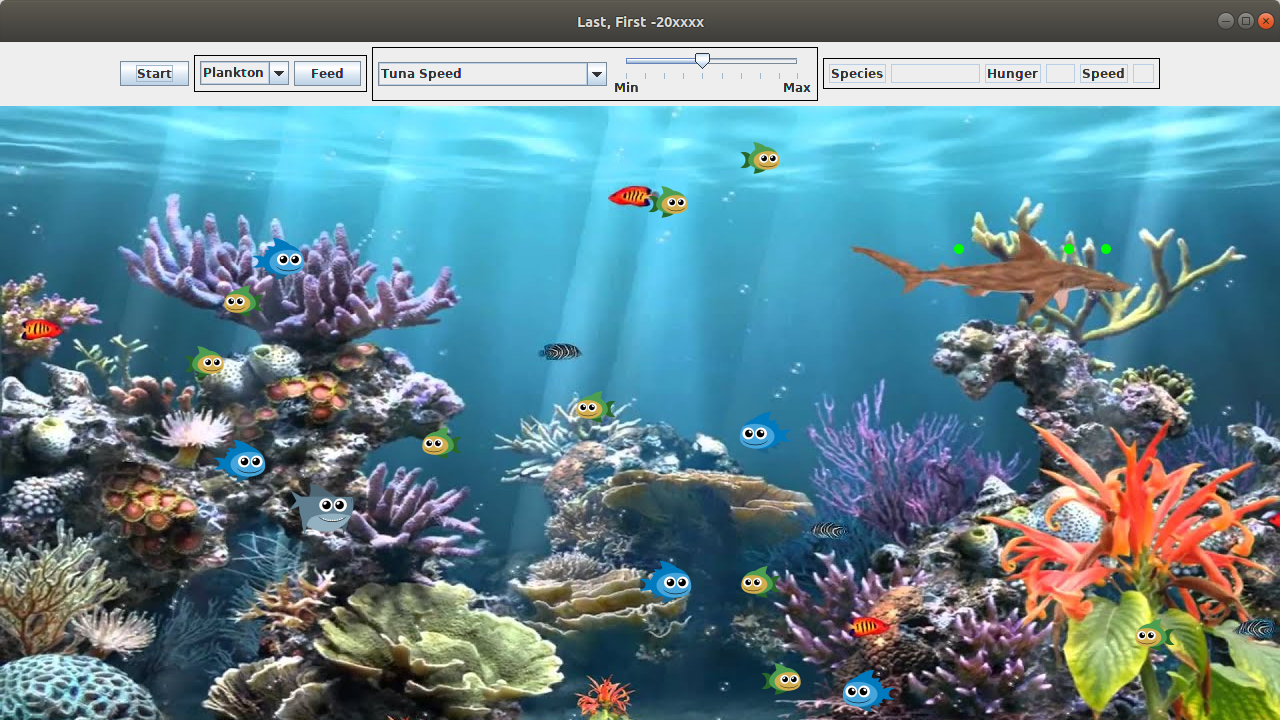Close the aquarium window

(x=1266, y=21)
